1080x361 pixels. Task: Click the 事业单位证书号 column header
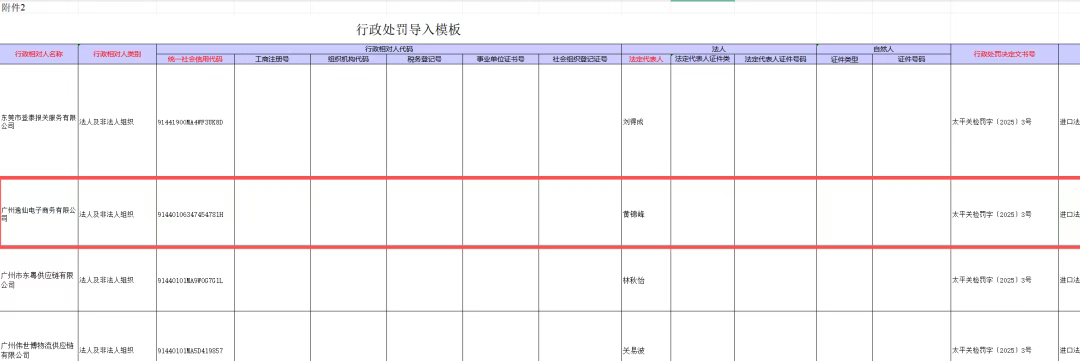pyautogui.click(x=501, y=60)
